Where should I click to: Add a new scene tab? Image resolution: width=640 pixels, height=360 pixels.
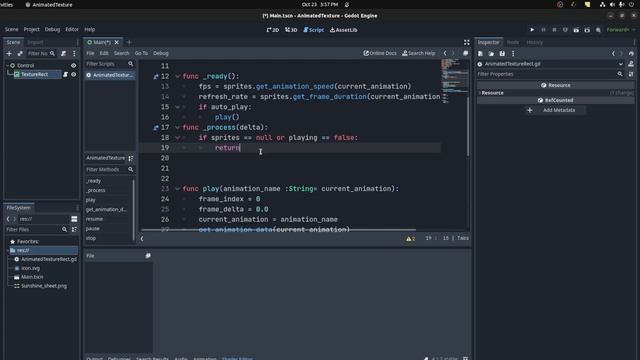[129, 42]
